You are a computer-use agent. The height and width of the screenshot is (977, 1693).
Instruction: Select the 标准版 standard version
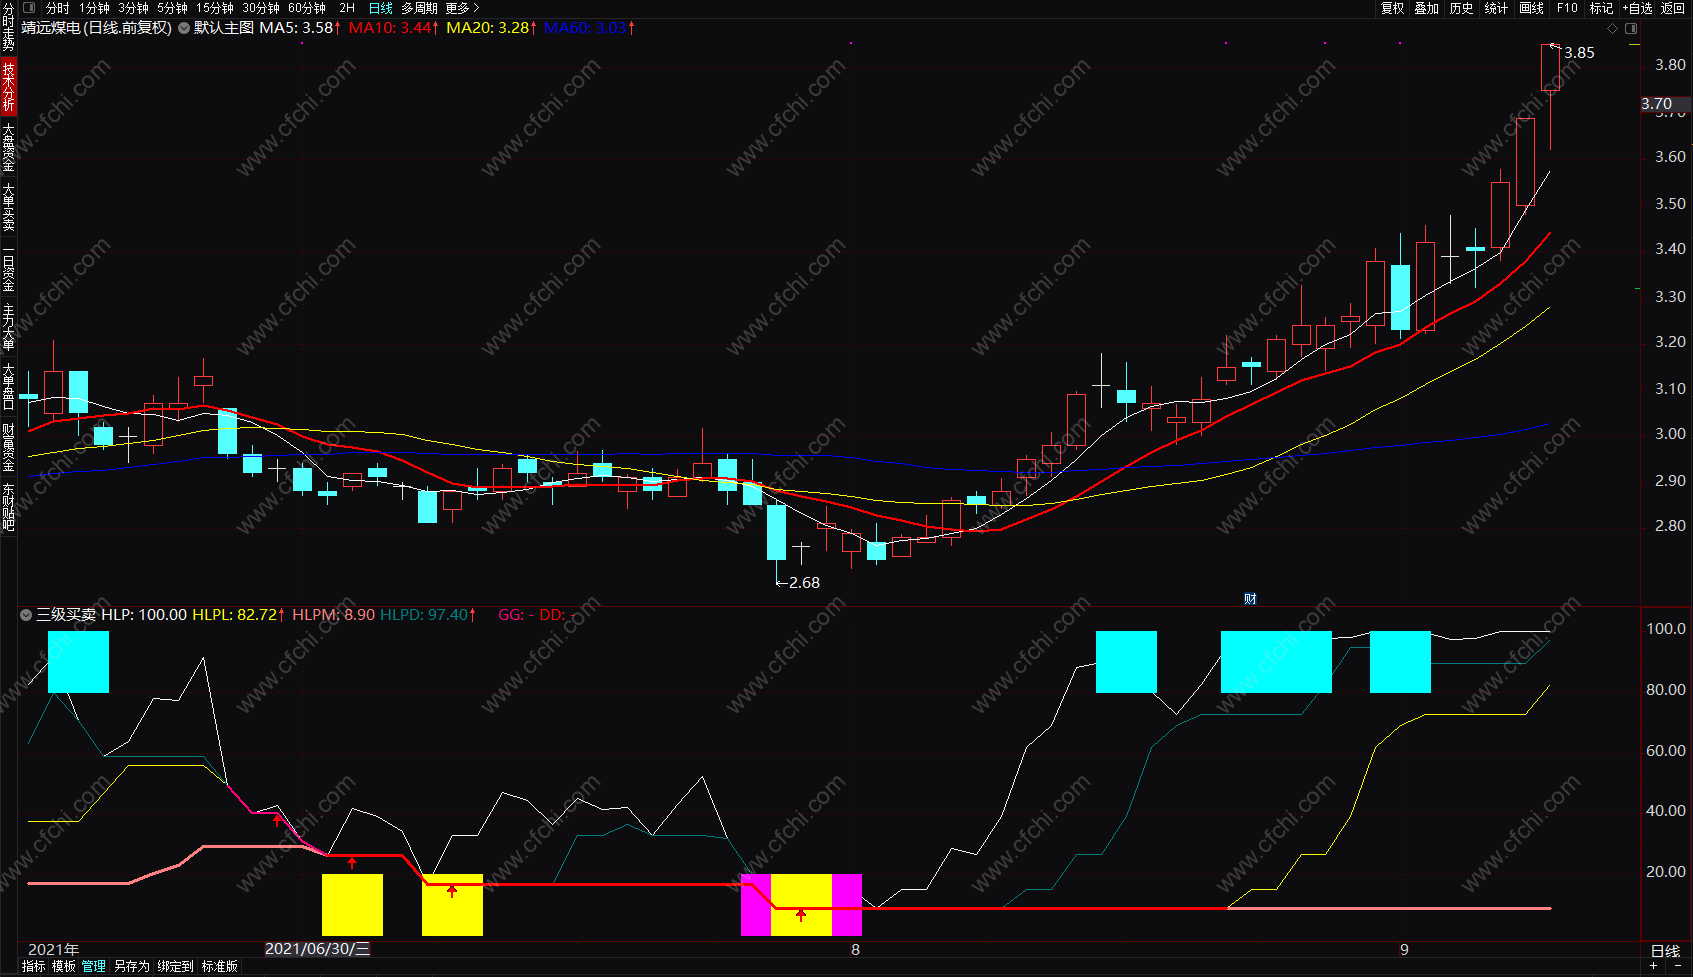pos(220,966)
